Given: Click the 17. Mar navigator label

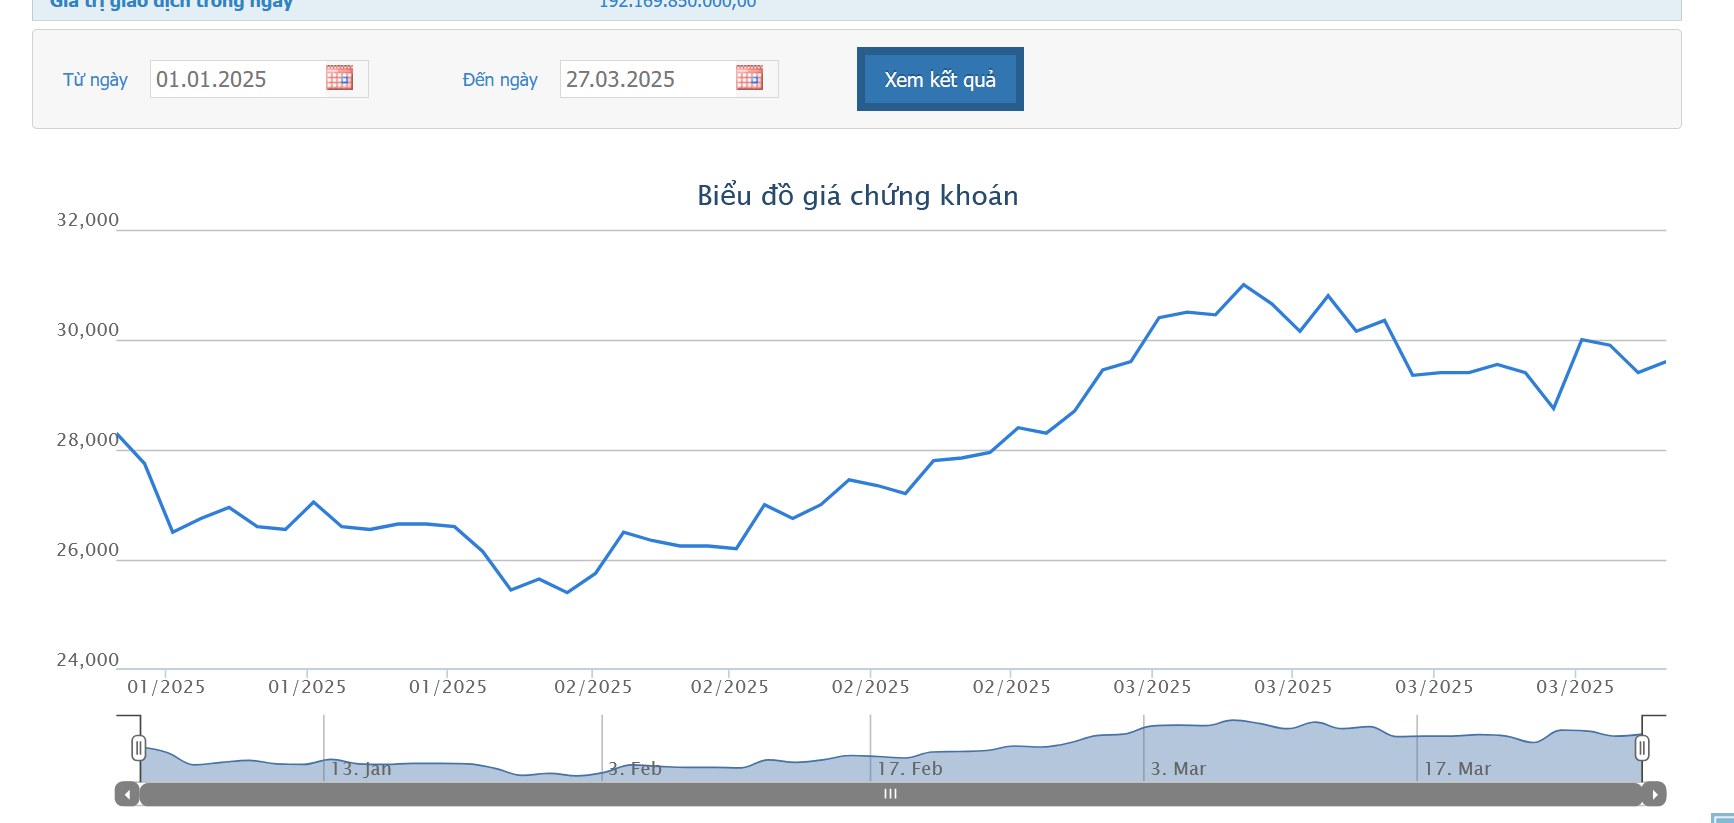Looking at the screenshot, I should click(1457, 768).
